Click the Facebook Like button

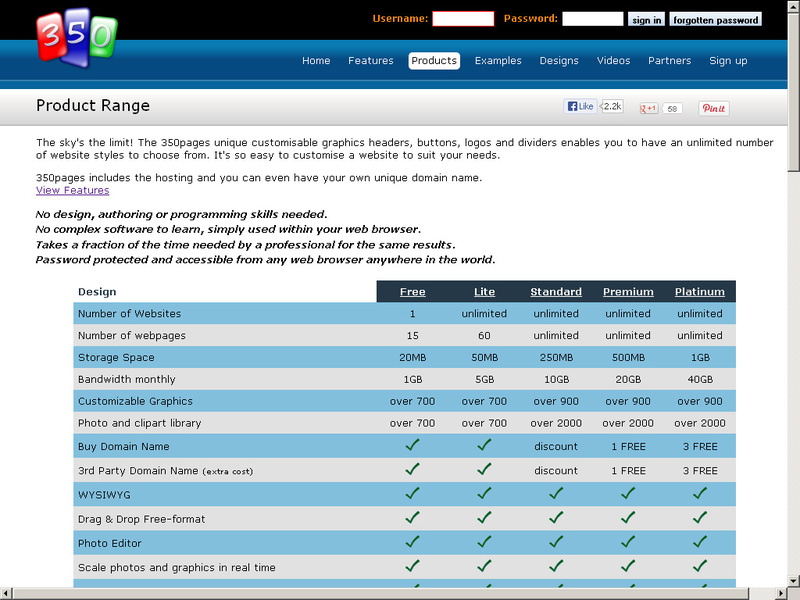(x=580, y=106)
